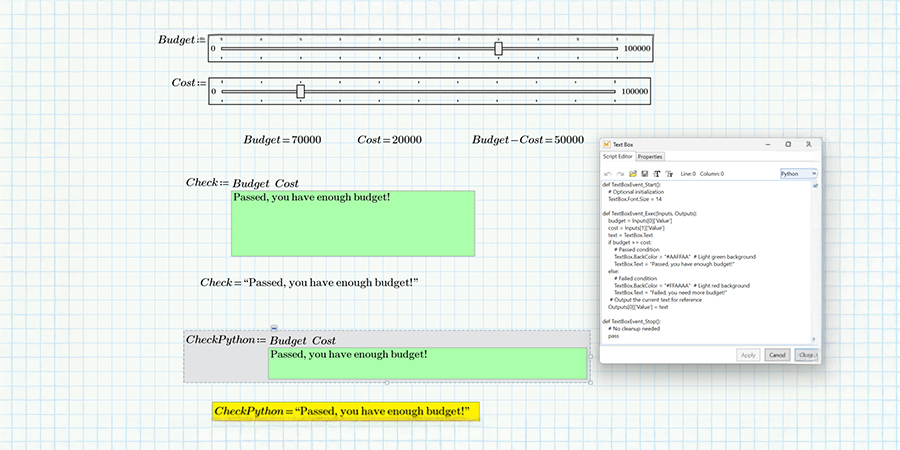This screenshot has height=450, width=900.
Task: Collapse the CheckPython region using minus icon
Action: point(274,328)
